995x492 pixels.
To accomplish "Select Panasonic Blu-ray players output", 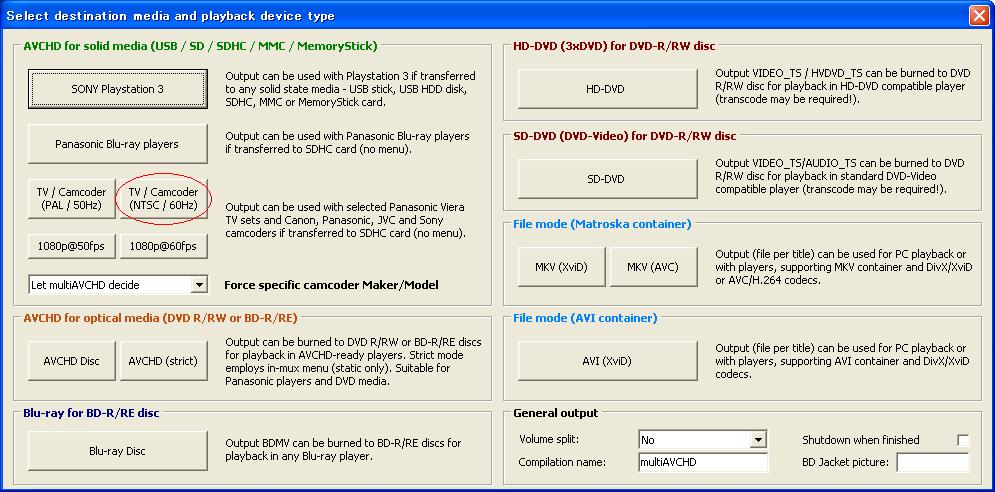I will click(x=118, y=144).
